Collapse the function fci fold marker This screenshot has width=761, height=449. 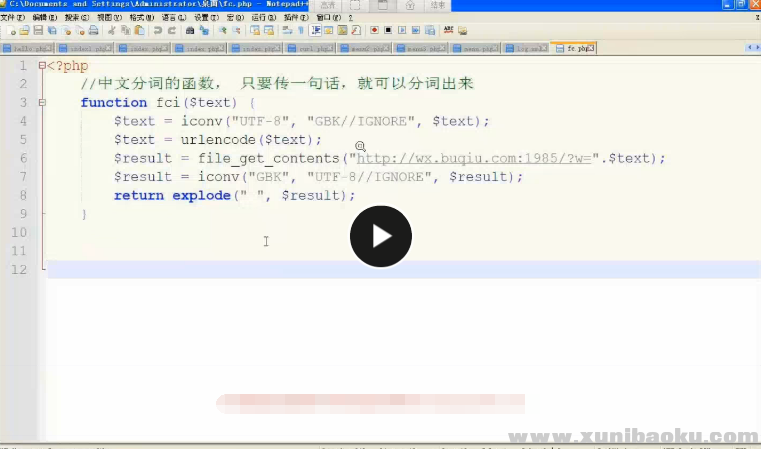42,103
